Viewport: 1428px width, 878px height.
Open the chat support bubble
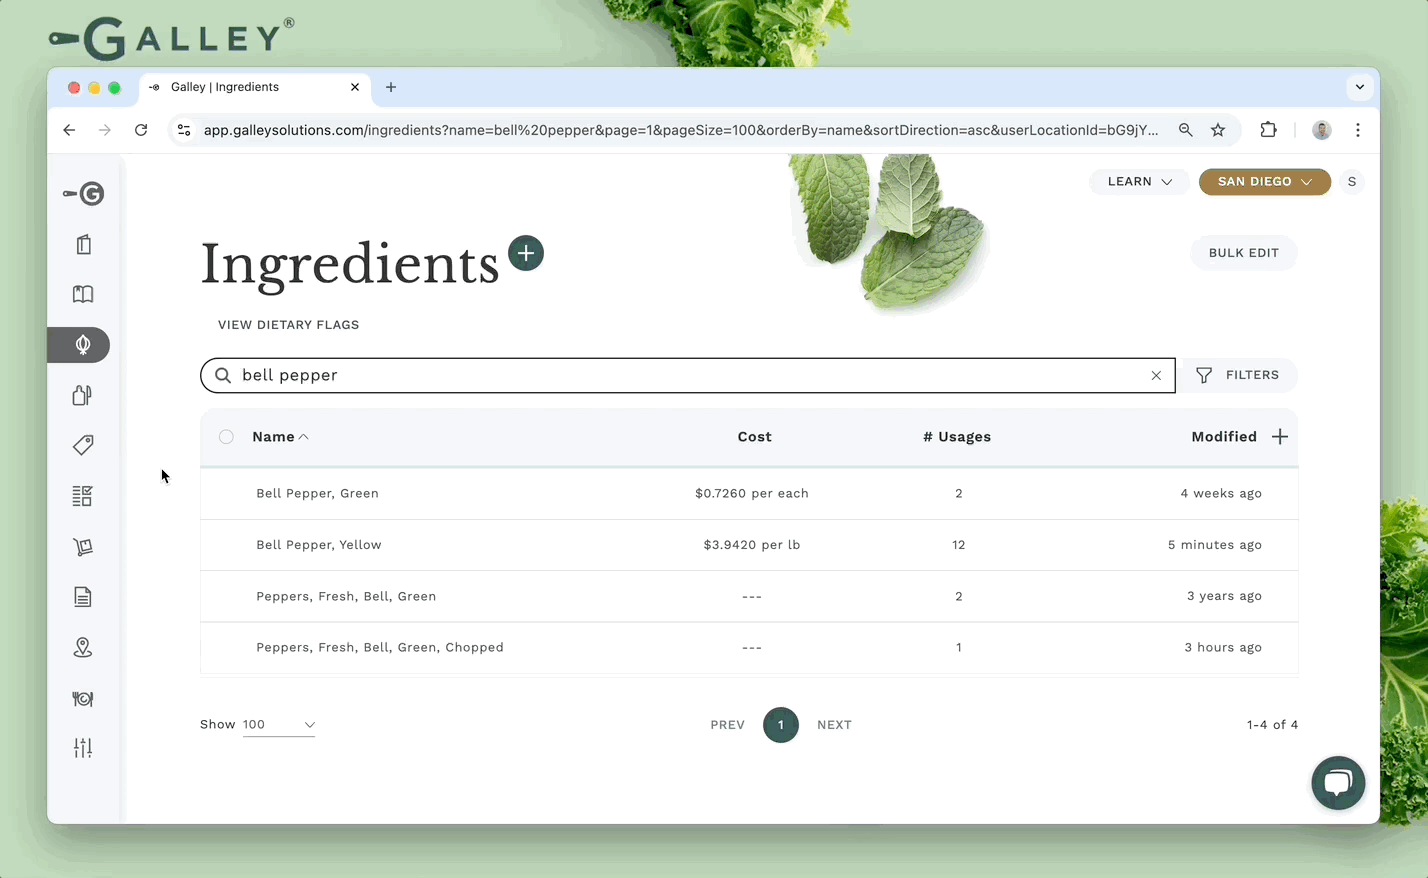(1338, 783)
